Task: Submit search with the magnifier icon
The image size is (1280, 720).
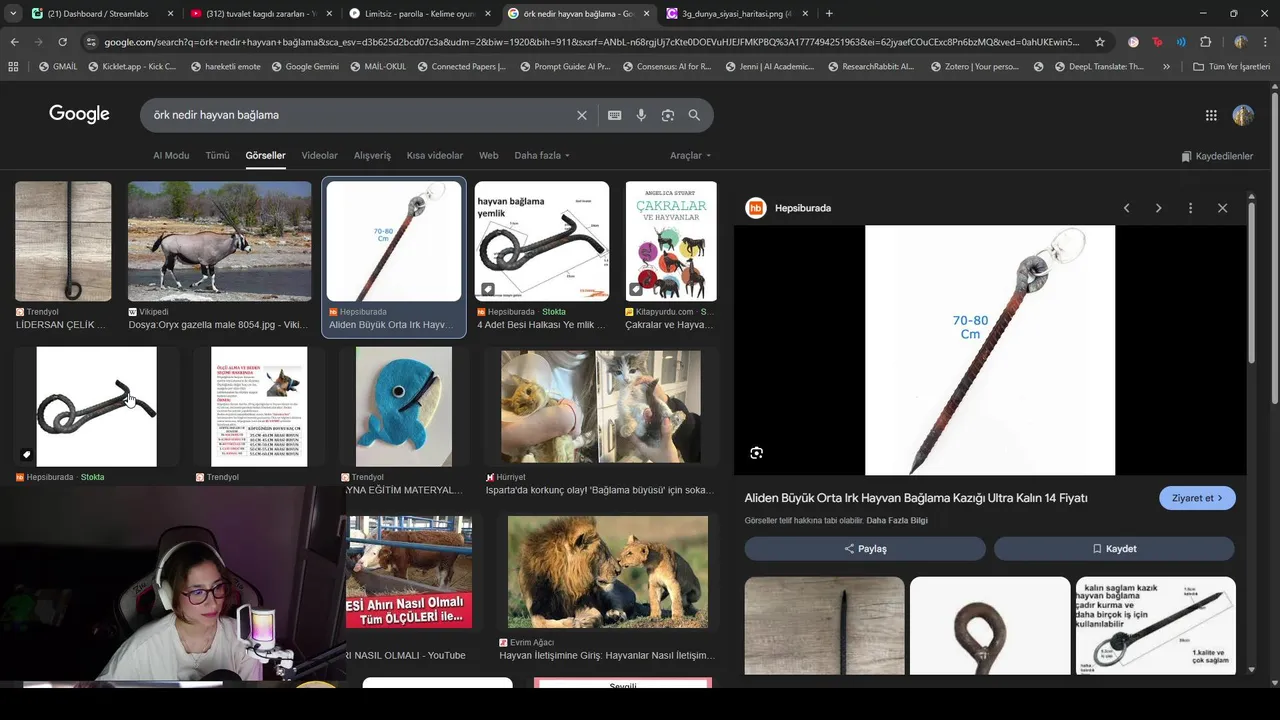Action: [694, 115]
